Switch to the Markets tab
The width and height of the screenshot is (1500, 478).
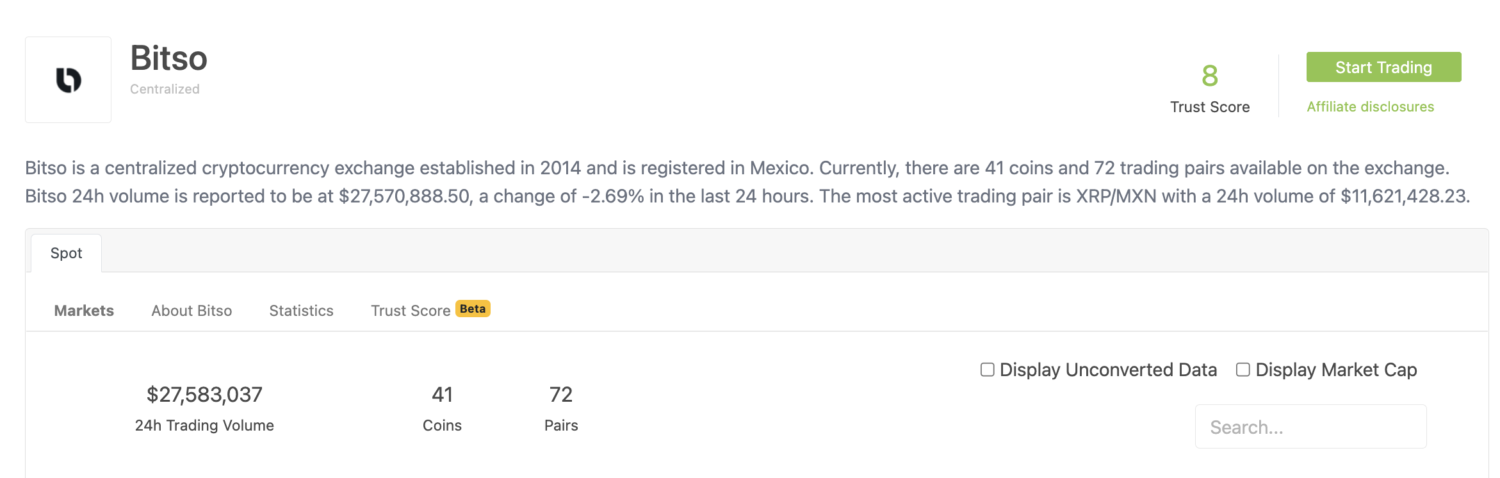click(x=84, y=311)
